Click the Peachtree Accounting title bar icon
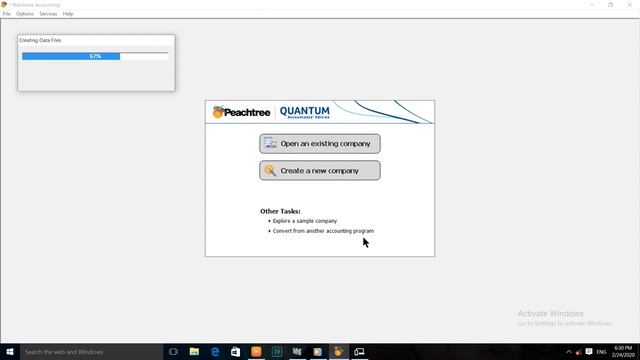Screen dimensions: 640x360 click(4, 4)
